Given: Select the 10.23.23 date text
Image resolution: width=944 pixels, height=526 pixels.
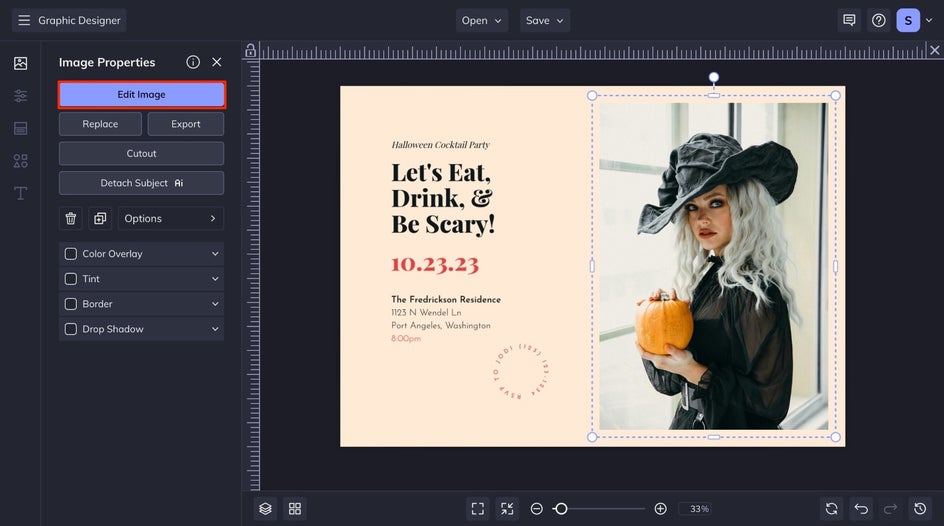Looking at the screenshot, I should click(435, 264).
